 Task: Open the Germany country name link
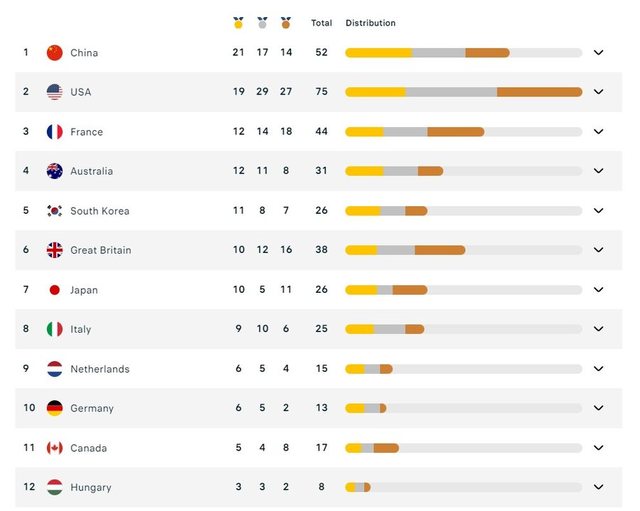coord(92,408)
